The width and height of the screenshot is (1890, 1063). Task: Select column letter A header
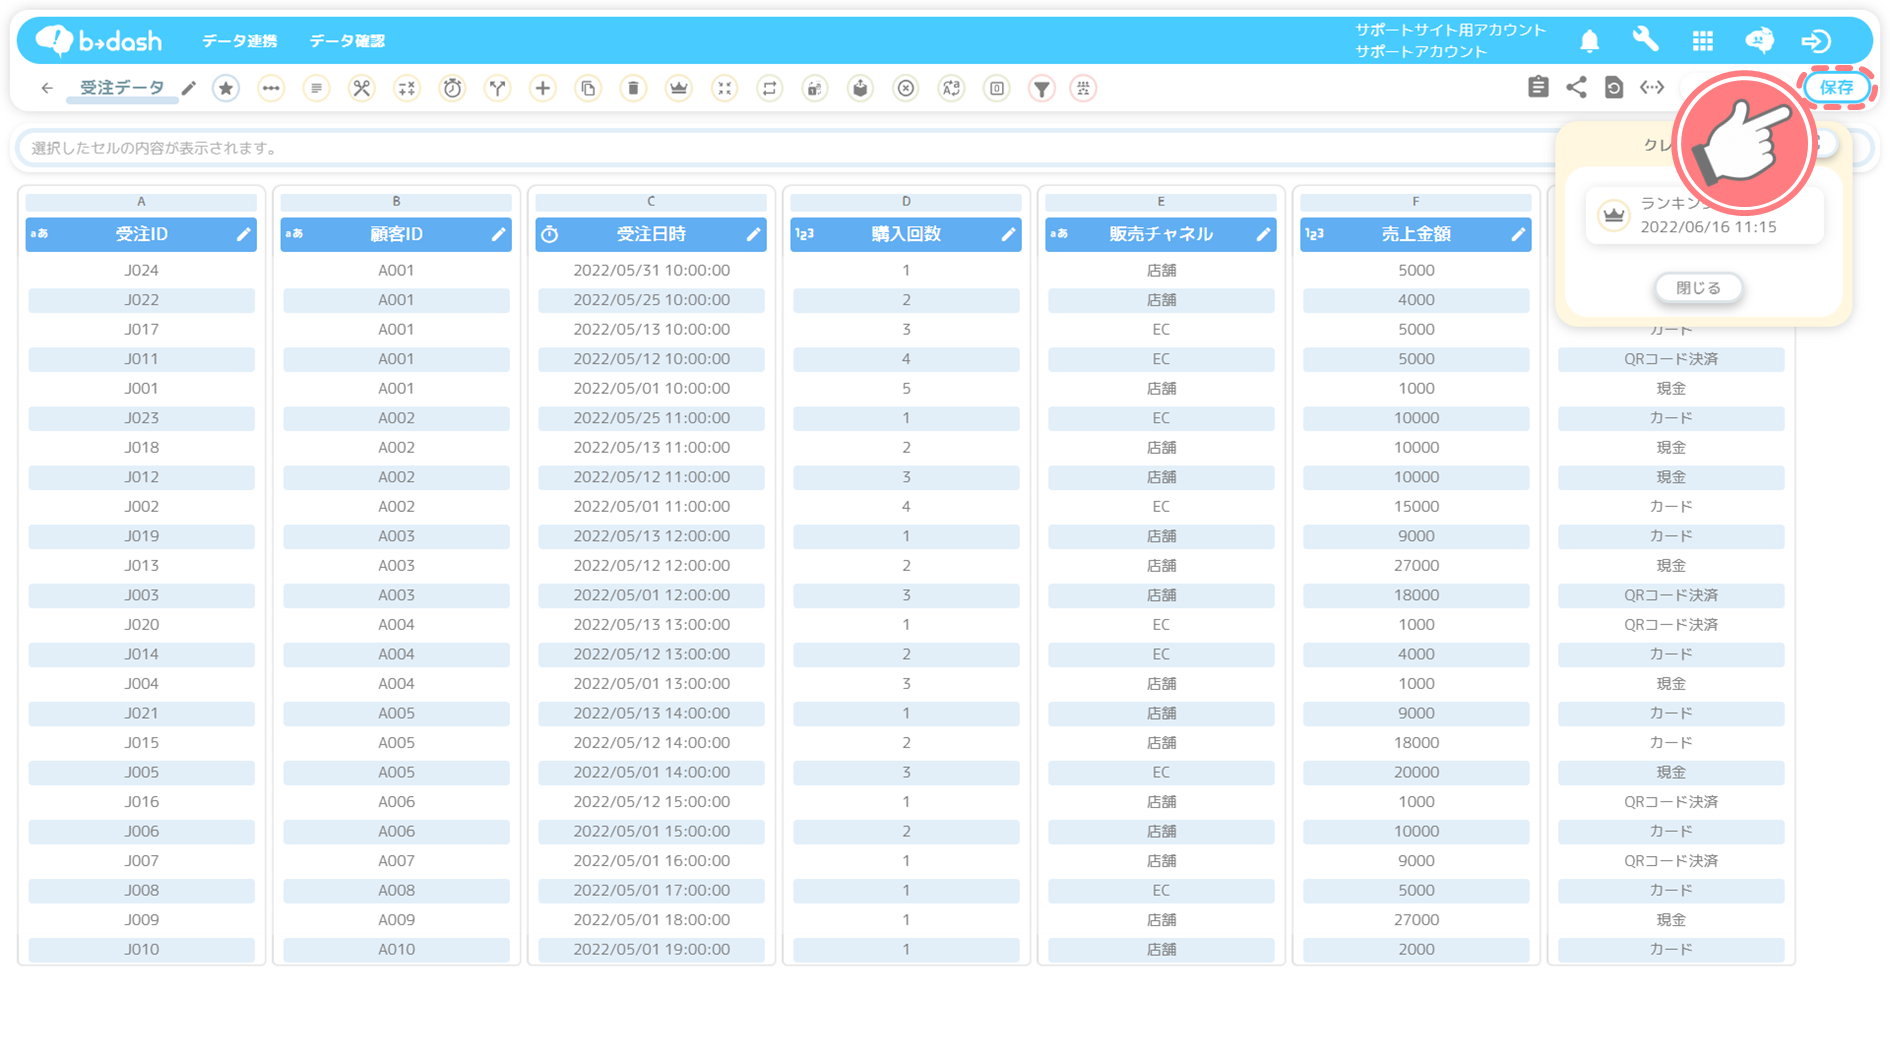coord(141,201)
